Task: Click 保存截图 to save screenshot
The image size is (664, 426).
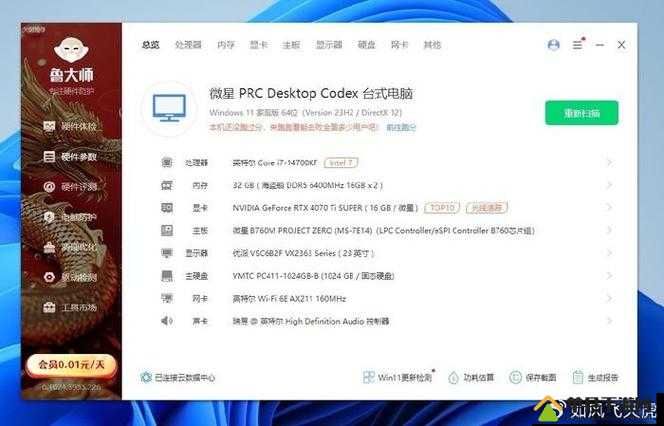Action: pos(532,377)
